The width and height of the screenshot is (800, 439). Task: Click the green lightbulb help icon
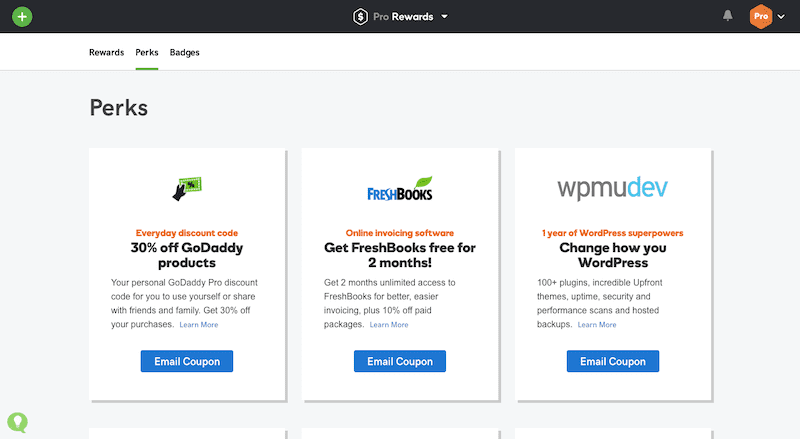pos(17,422)
